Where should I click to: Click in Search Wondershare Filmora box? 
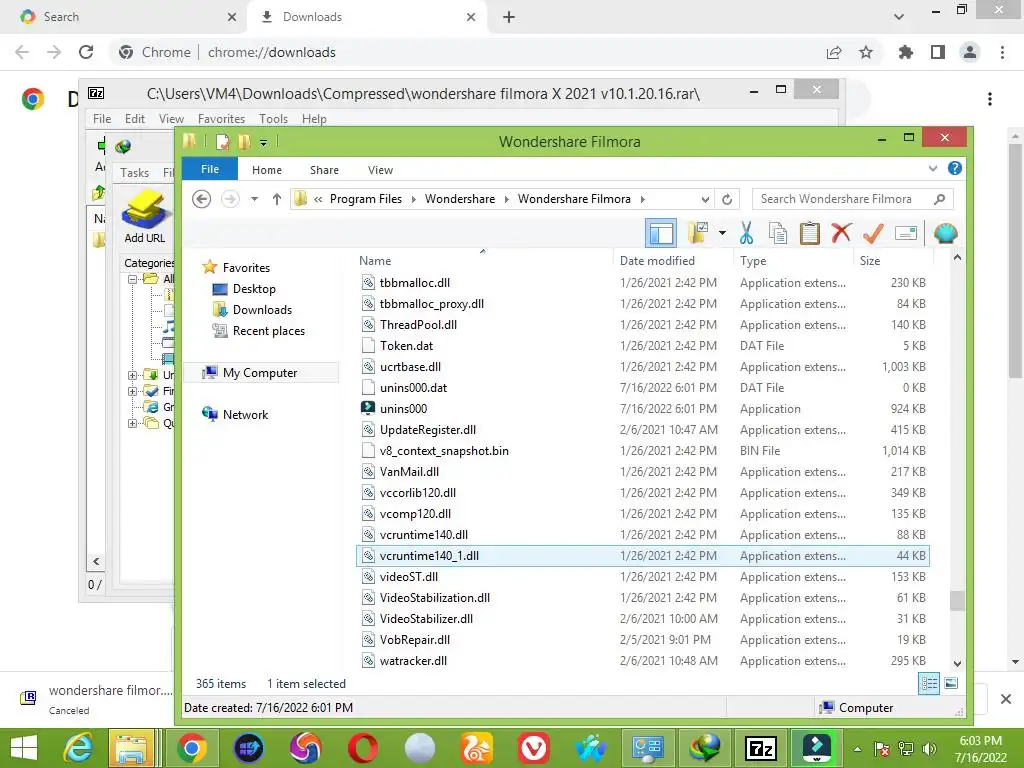click(x=852, y=199)
